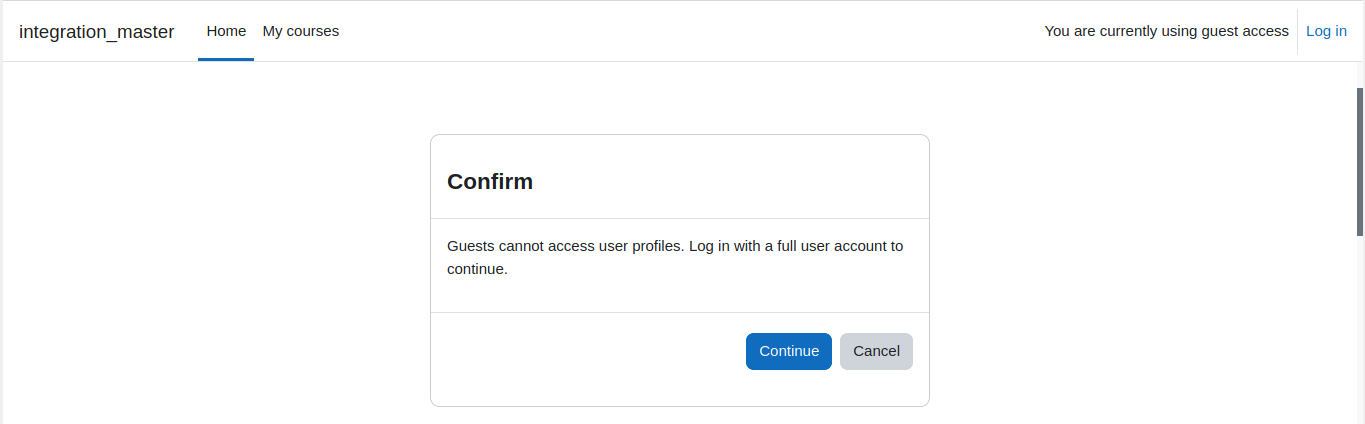Screen dimensions: 1365x424
Task: Open the integration_master site home link
Action: 96,31
